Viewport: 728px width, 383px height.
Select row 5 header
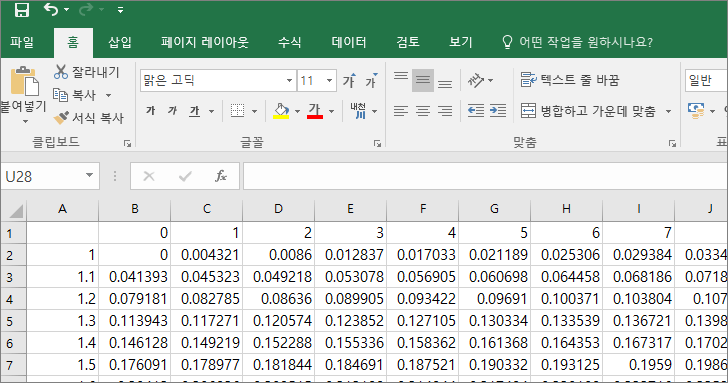tap(13, 321)
